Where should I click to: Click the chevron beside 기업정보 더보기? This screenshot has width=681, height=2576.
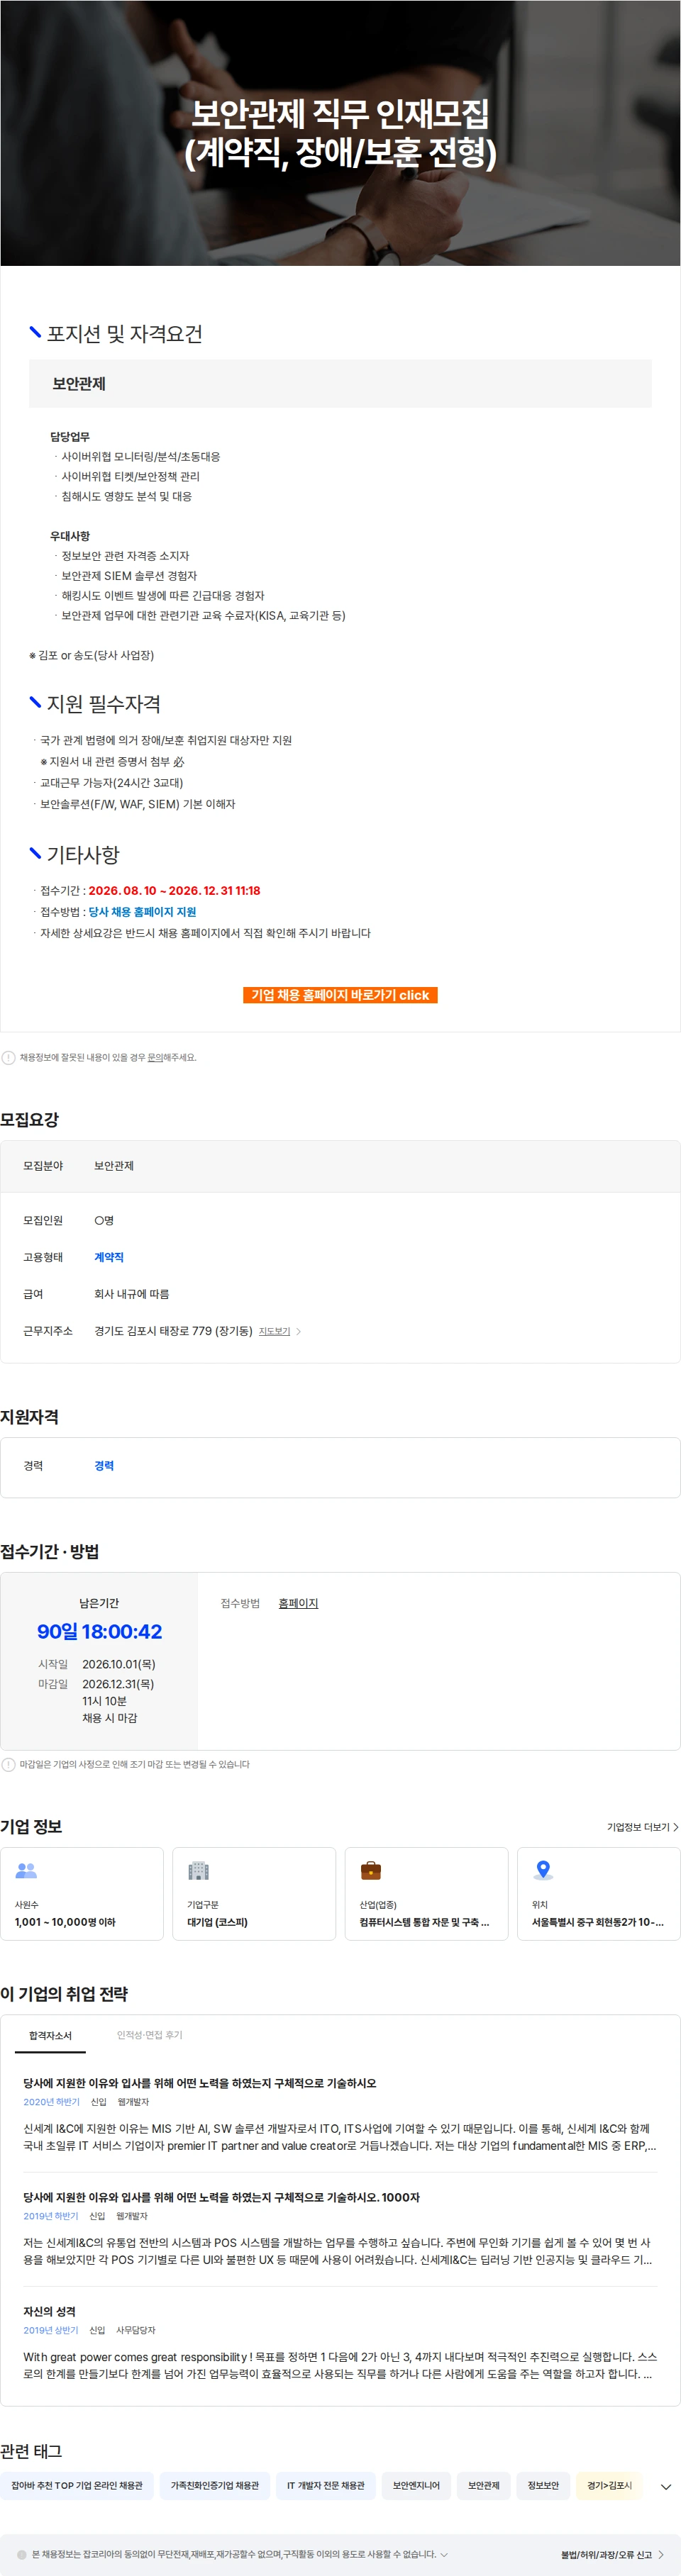coord(676,1827)
